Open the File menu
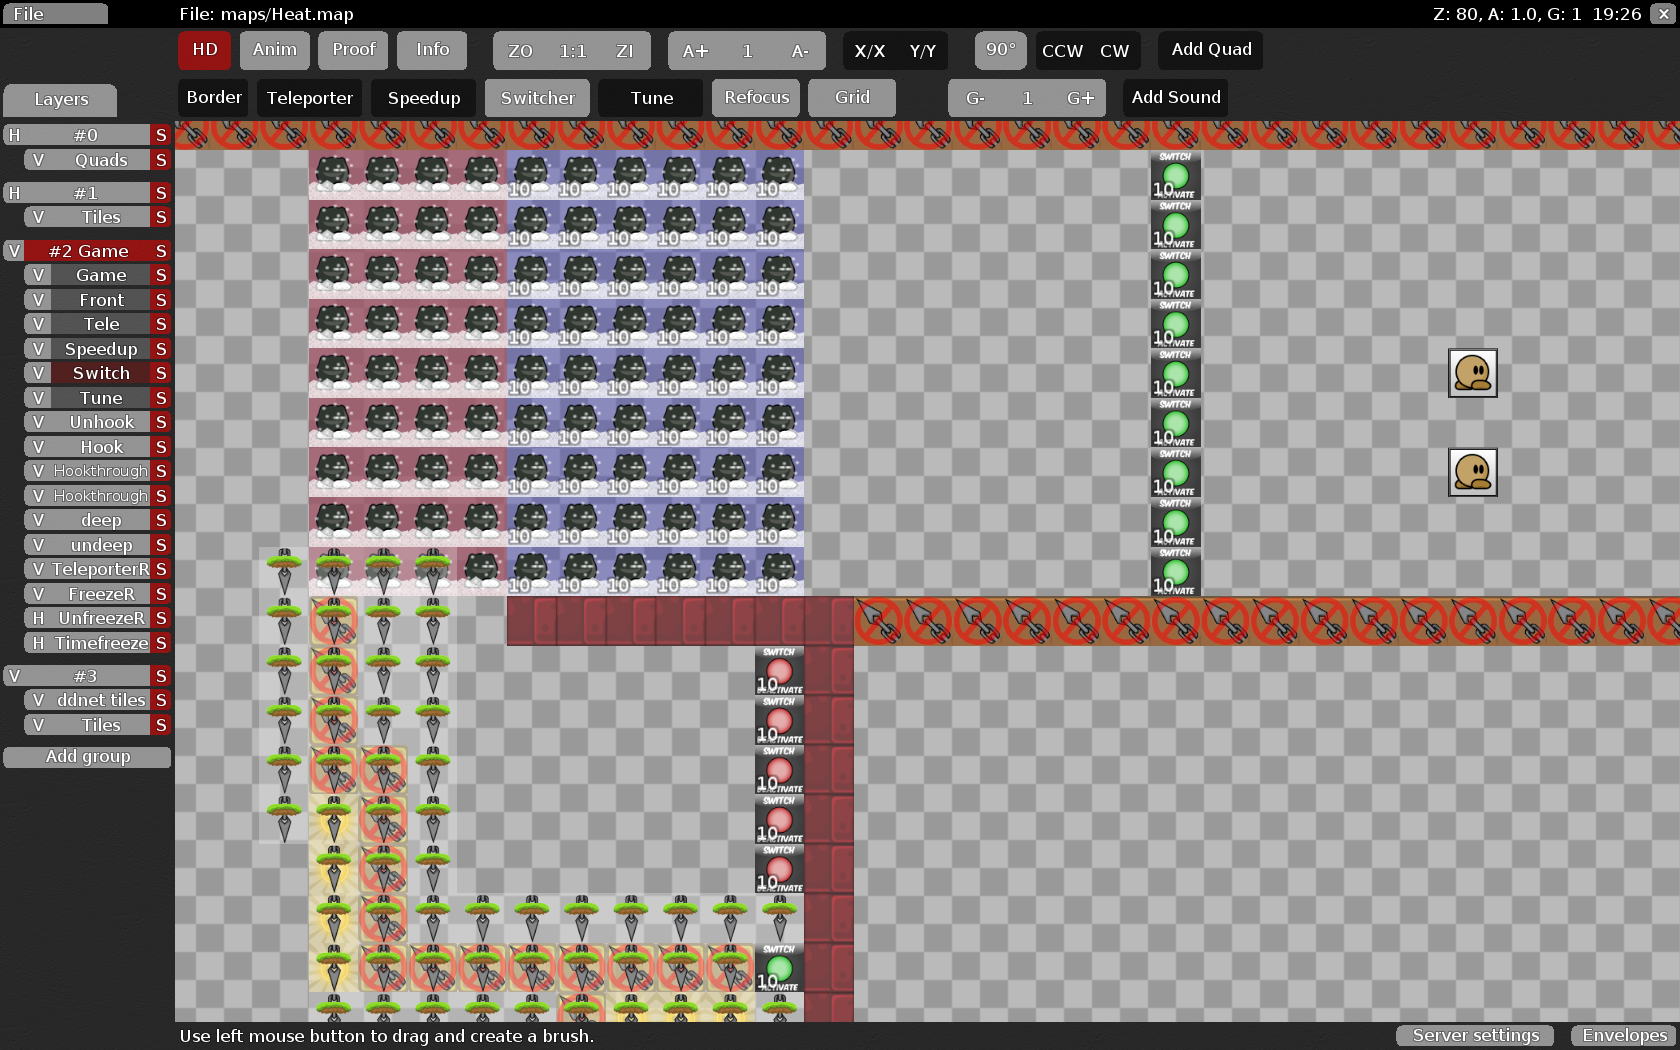The image size is (1680, 1050). (54, 14)
